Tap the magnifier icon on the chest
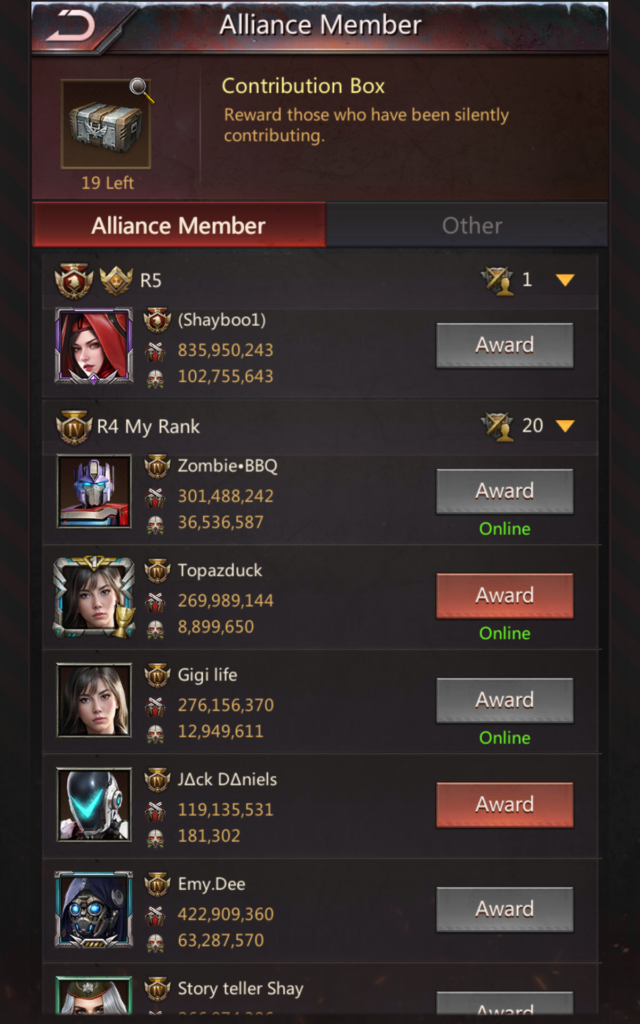Viewport: 640px width, 1024px height. point(141,90)
